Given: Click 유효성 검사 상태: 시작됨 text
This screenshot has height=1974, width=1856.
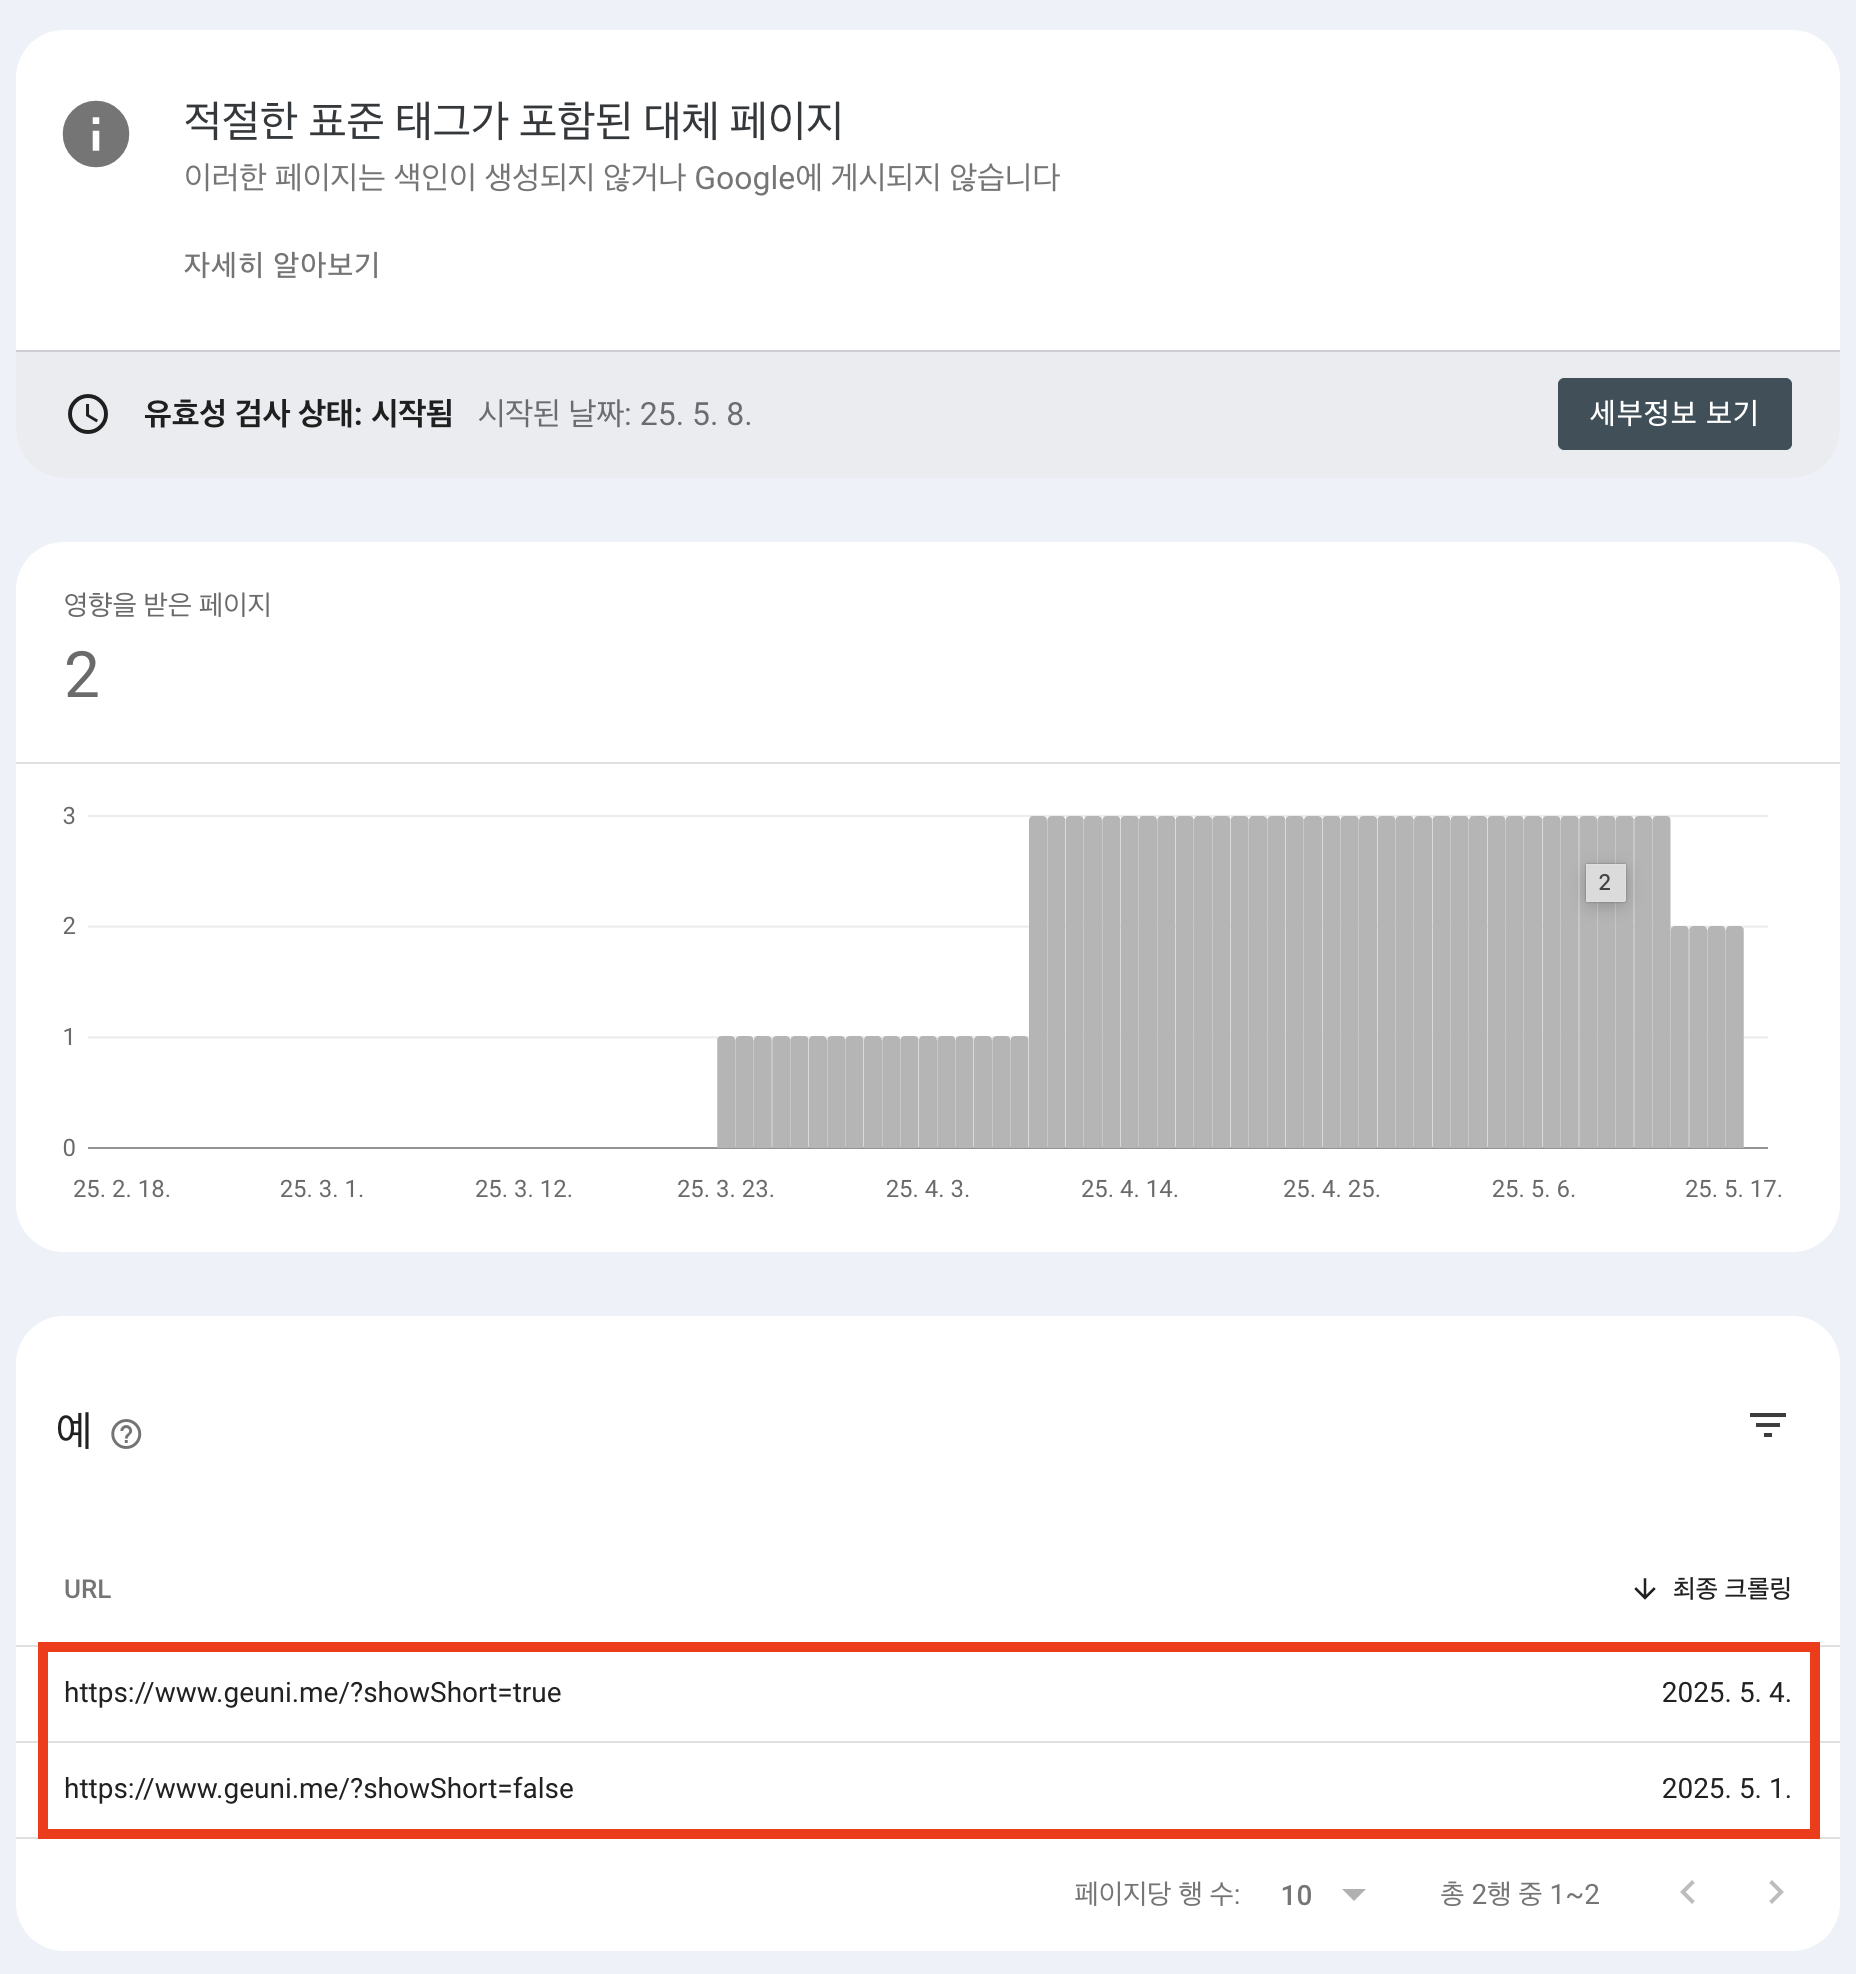Looking at the screenshot, I should click(x=298, y=413).
